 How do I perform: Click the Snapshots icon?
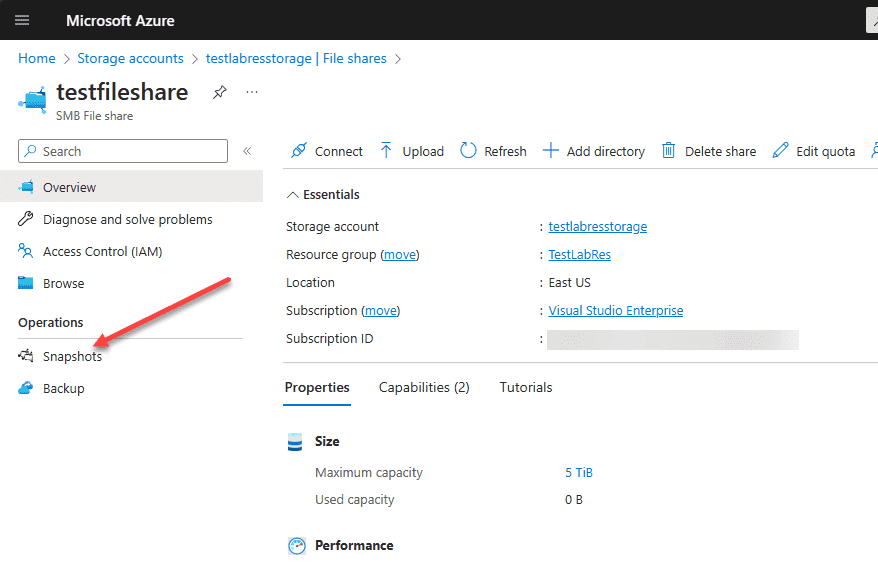(x=26, y=355)
